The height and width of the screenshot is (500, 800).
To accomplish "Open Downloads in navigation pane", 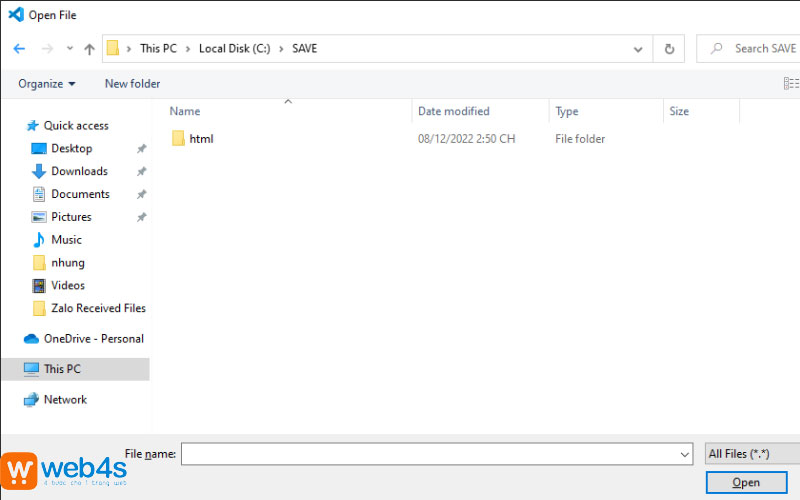I will 79,171.
